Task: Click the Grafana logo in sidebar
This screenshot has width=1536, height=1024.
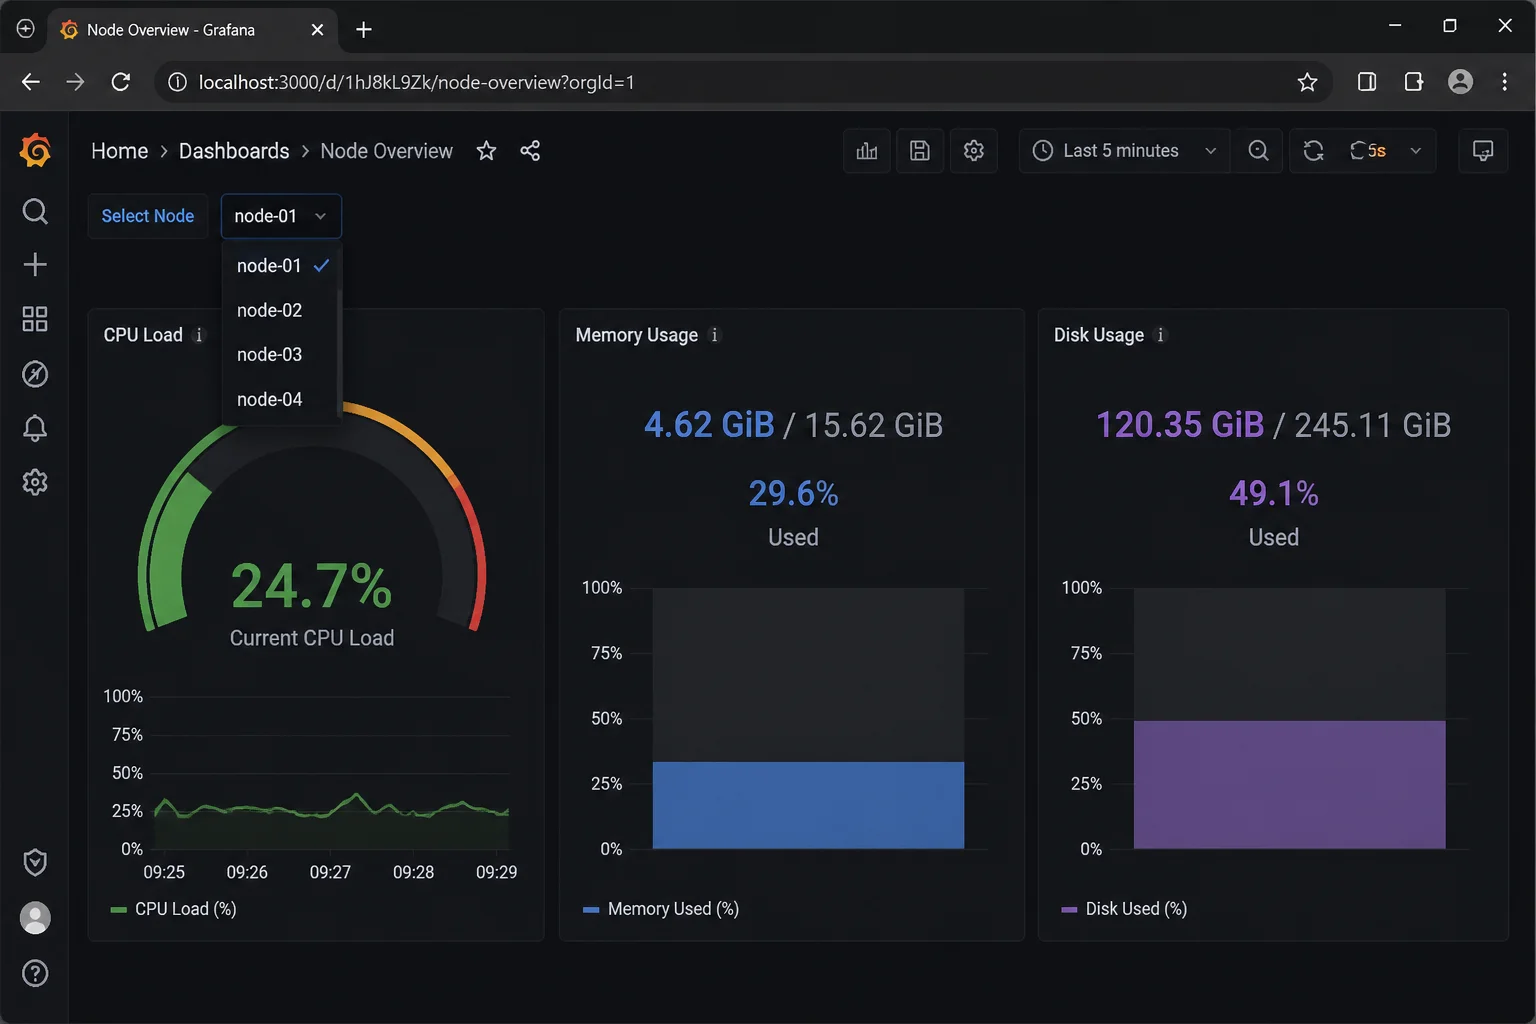Action: 35,150
